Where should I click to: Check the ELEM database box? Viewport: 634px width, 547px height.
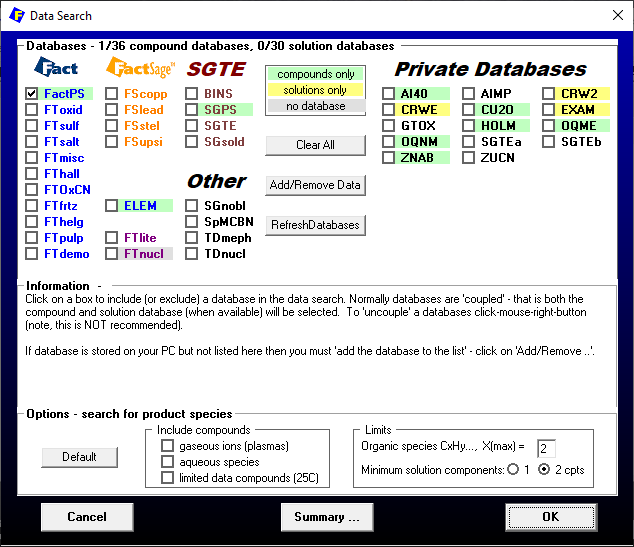click(112, 206)
